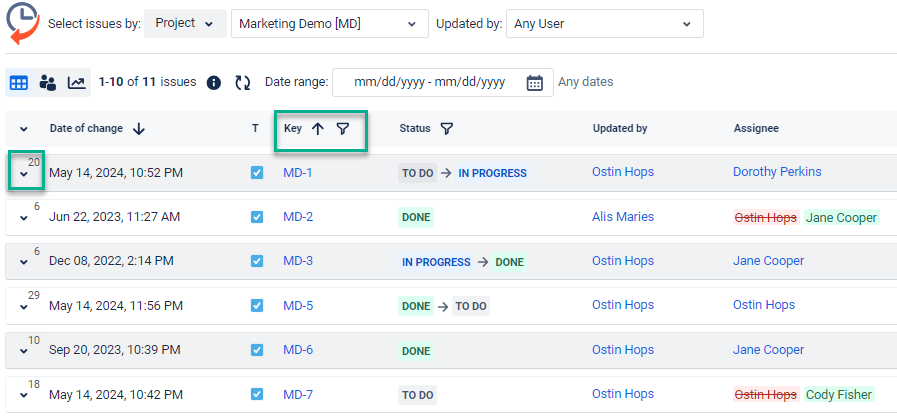Sort Key column with up arrow
Image resolution: width=897 pixels, height=418 pixels.
pos(318,128)
